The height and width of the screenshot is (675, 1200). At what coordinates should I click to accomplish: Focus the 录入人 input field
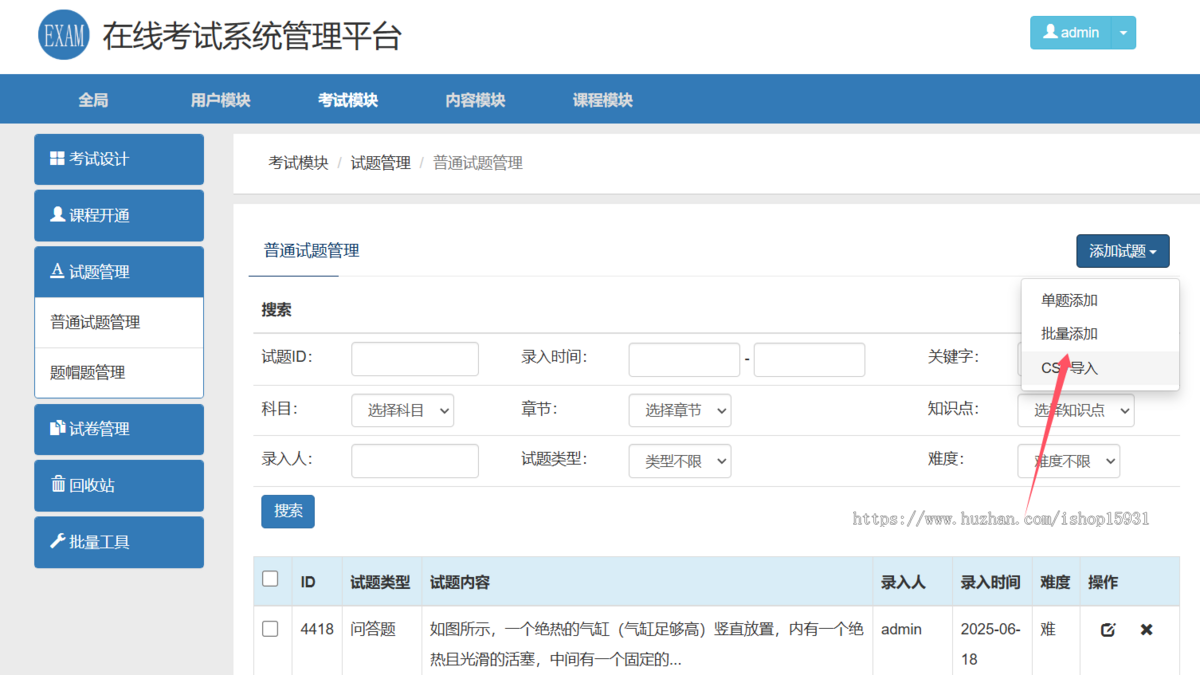pos(415,462)
